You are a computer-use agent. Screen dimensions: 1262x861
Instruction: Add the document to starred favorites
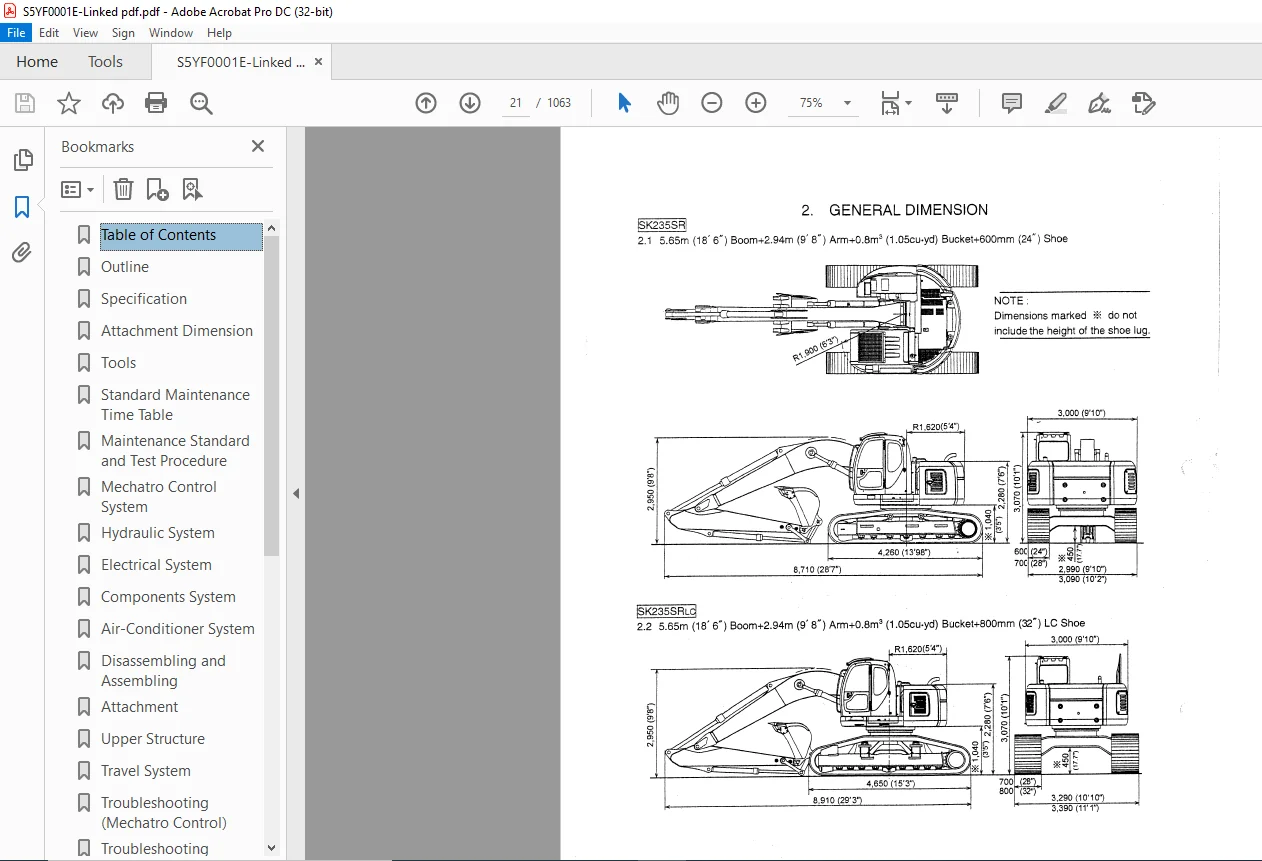(69, 103)
